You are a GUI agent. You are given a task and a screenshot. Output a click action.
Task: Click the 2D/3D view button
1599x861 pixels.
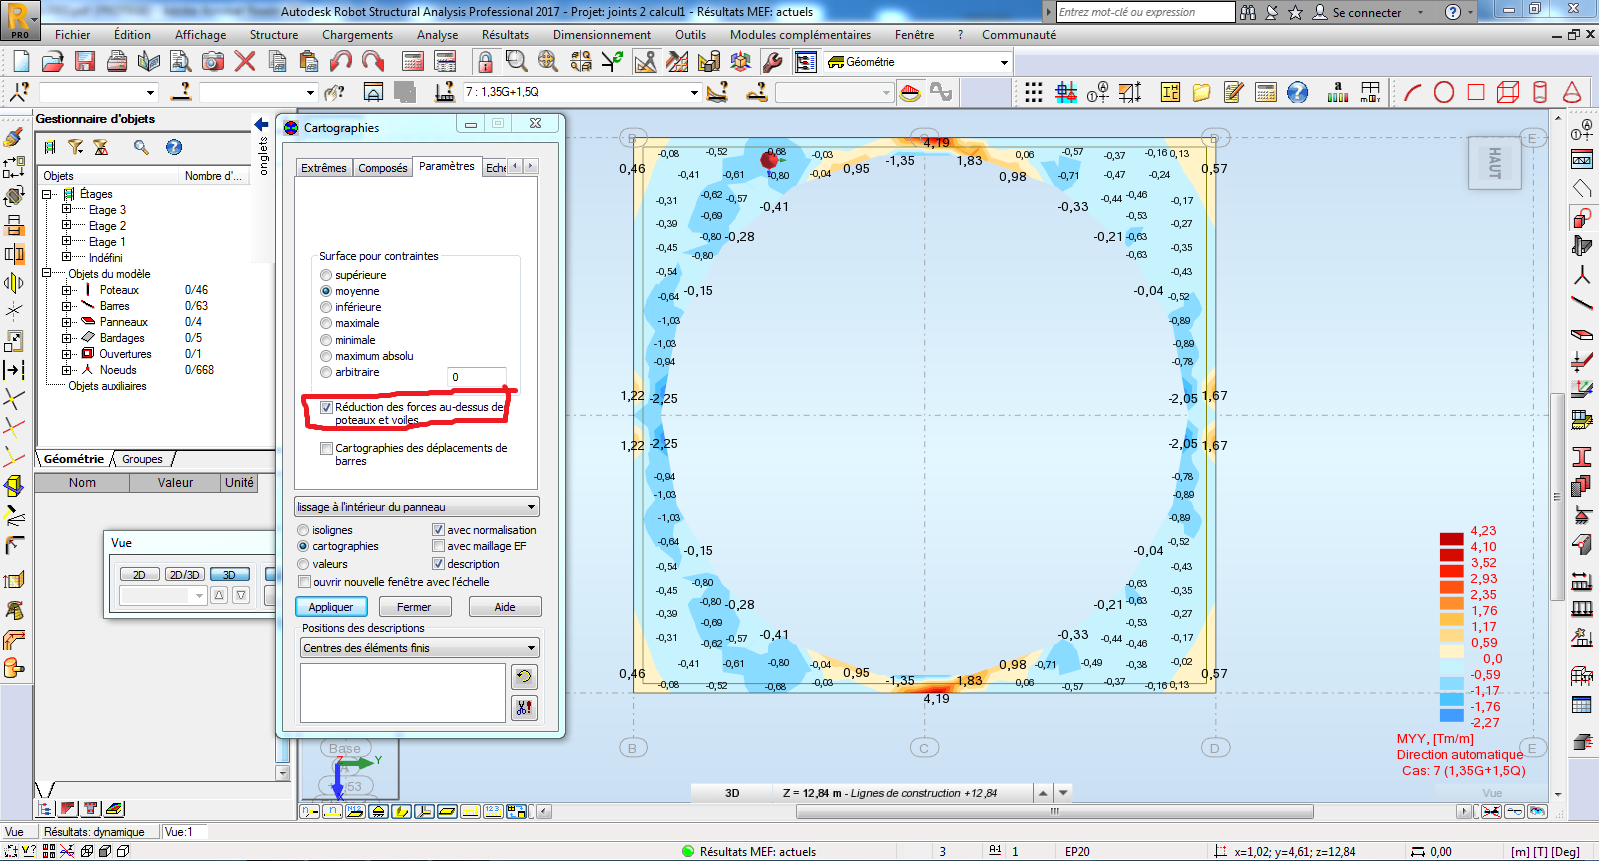coord(185,575)
